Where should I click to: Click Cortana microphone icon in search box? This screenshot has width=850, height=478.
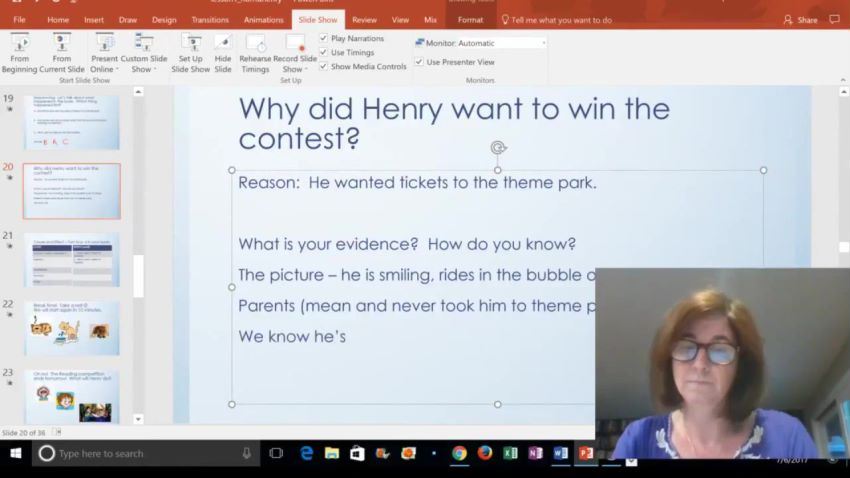tap(247, 453)
